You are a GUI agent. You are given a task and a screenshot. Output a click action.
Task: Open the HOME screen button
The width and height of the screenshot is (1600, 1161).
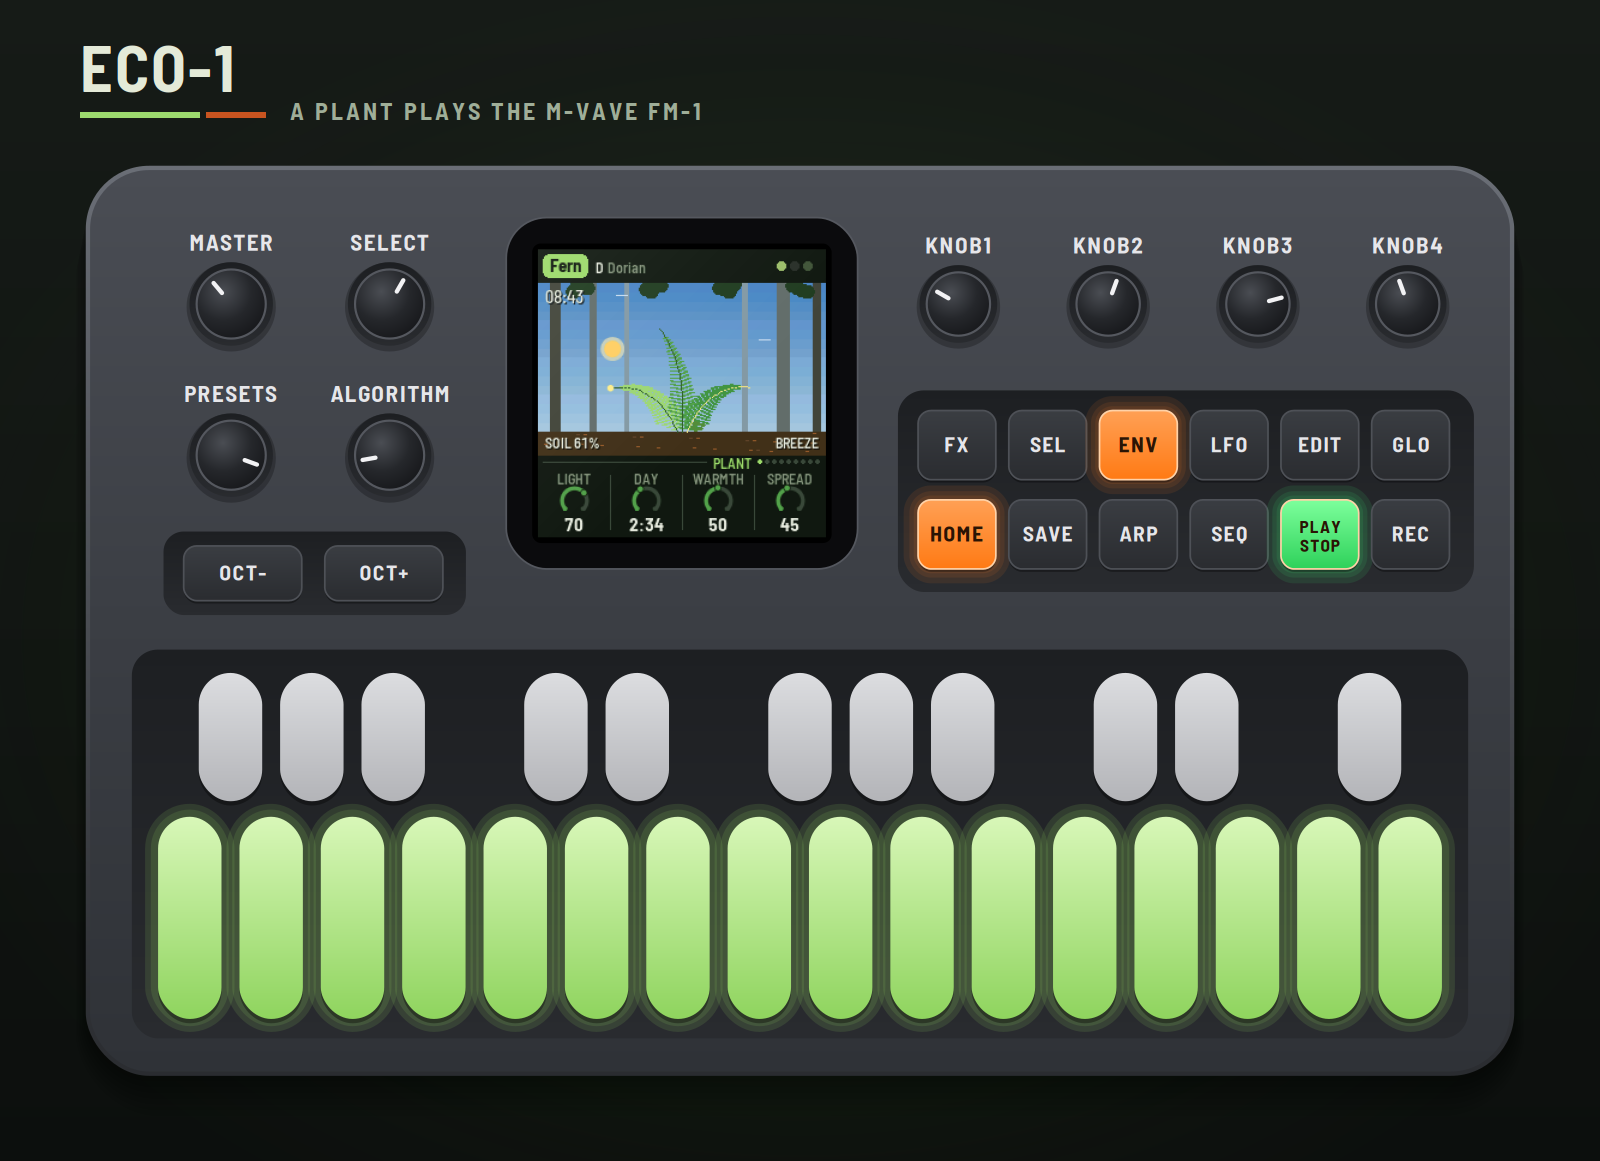(957, 535)
